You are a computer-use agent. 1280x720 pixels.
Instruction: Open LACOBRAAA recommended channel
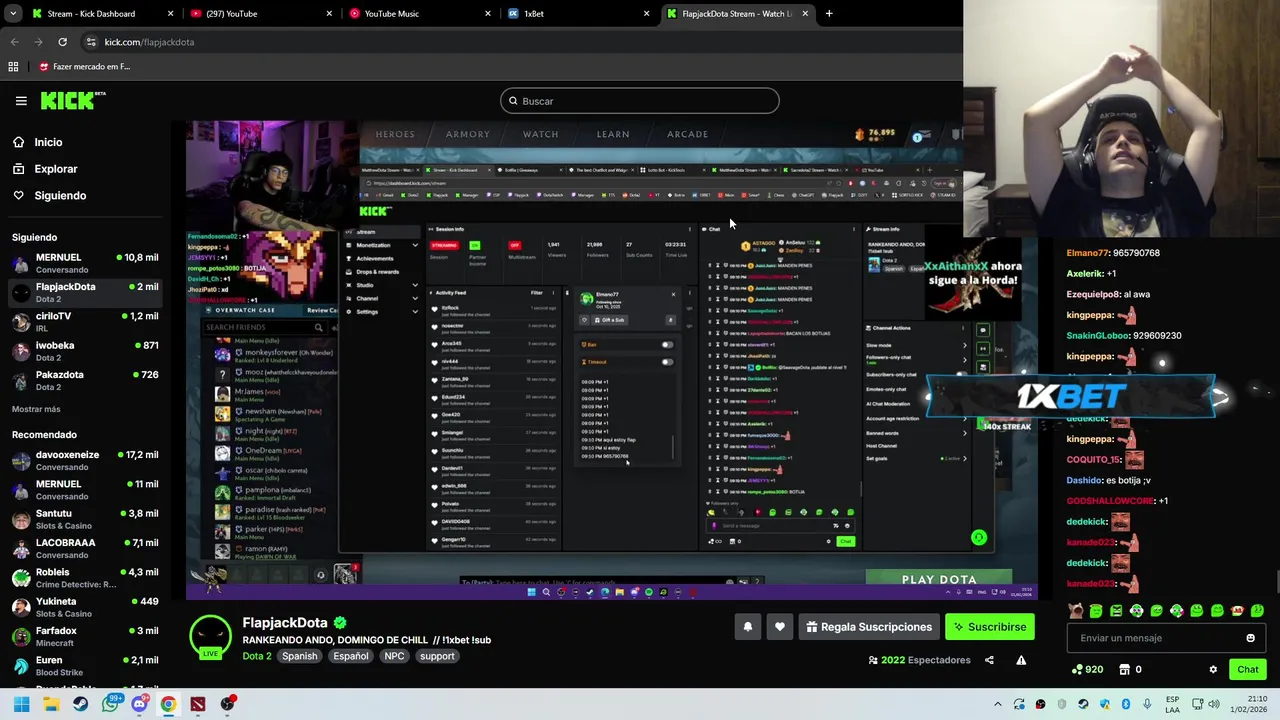[x=85, y=548]
